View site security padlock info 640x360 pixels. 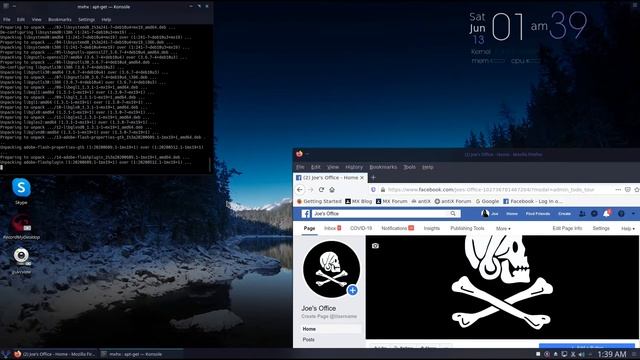tap(382, 189)
